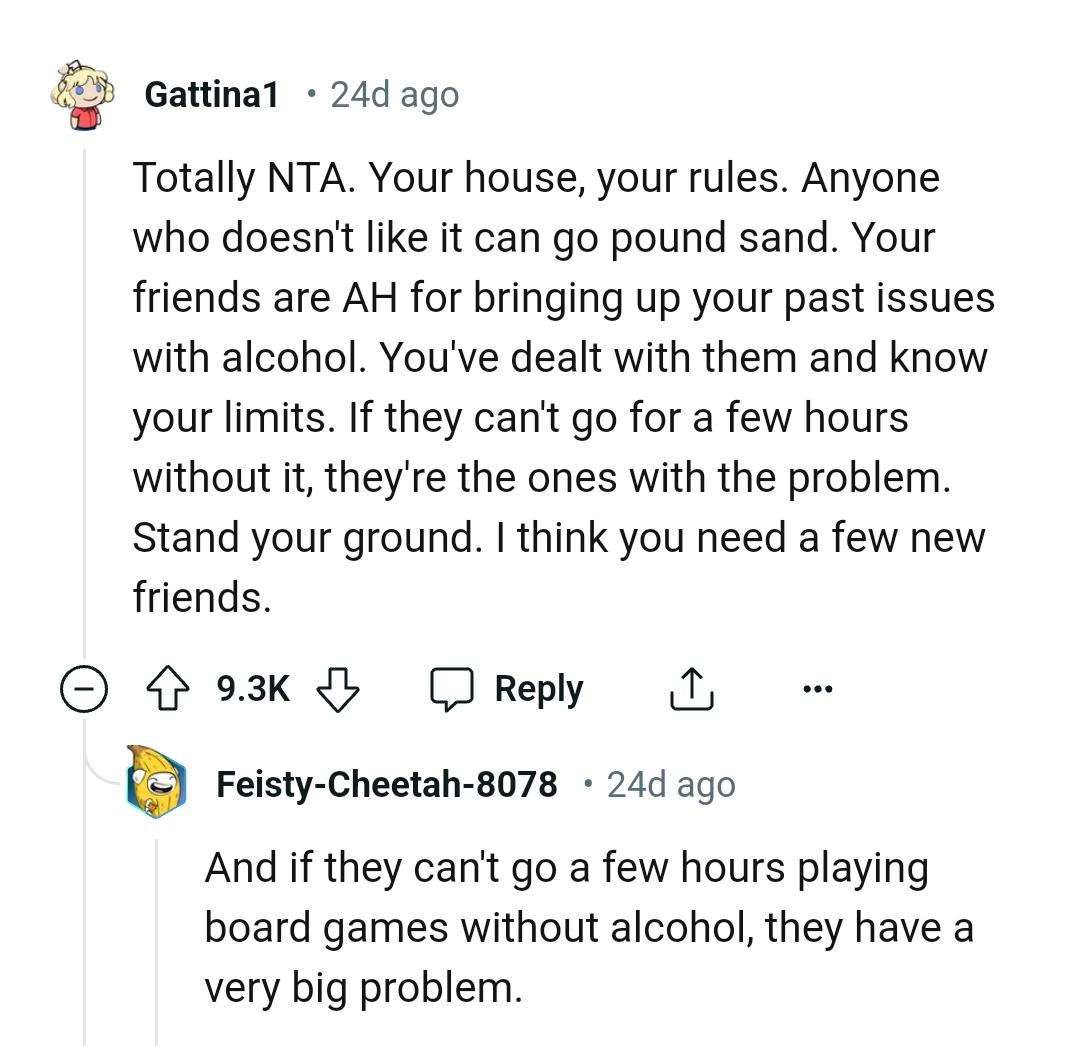
Task: Open Feisty-Cheetah-8078's profile page
Action: pyautogui.click(x=386, y=785)
